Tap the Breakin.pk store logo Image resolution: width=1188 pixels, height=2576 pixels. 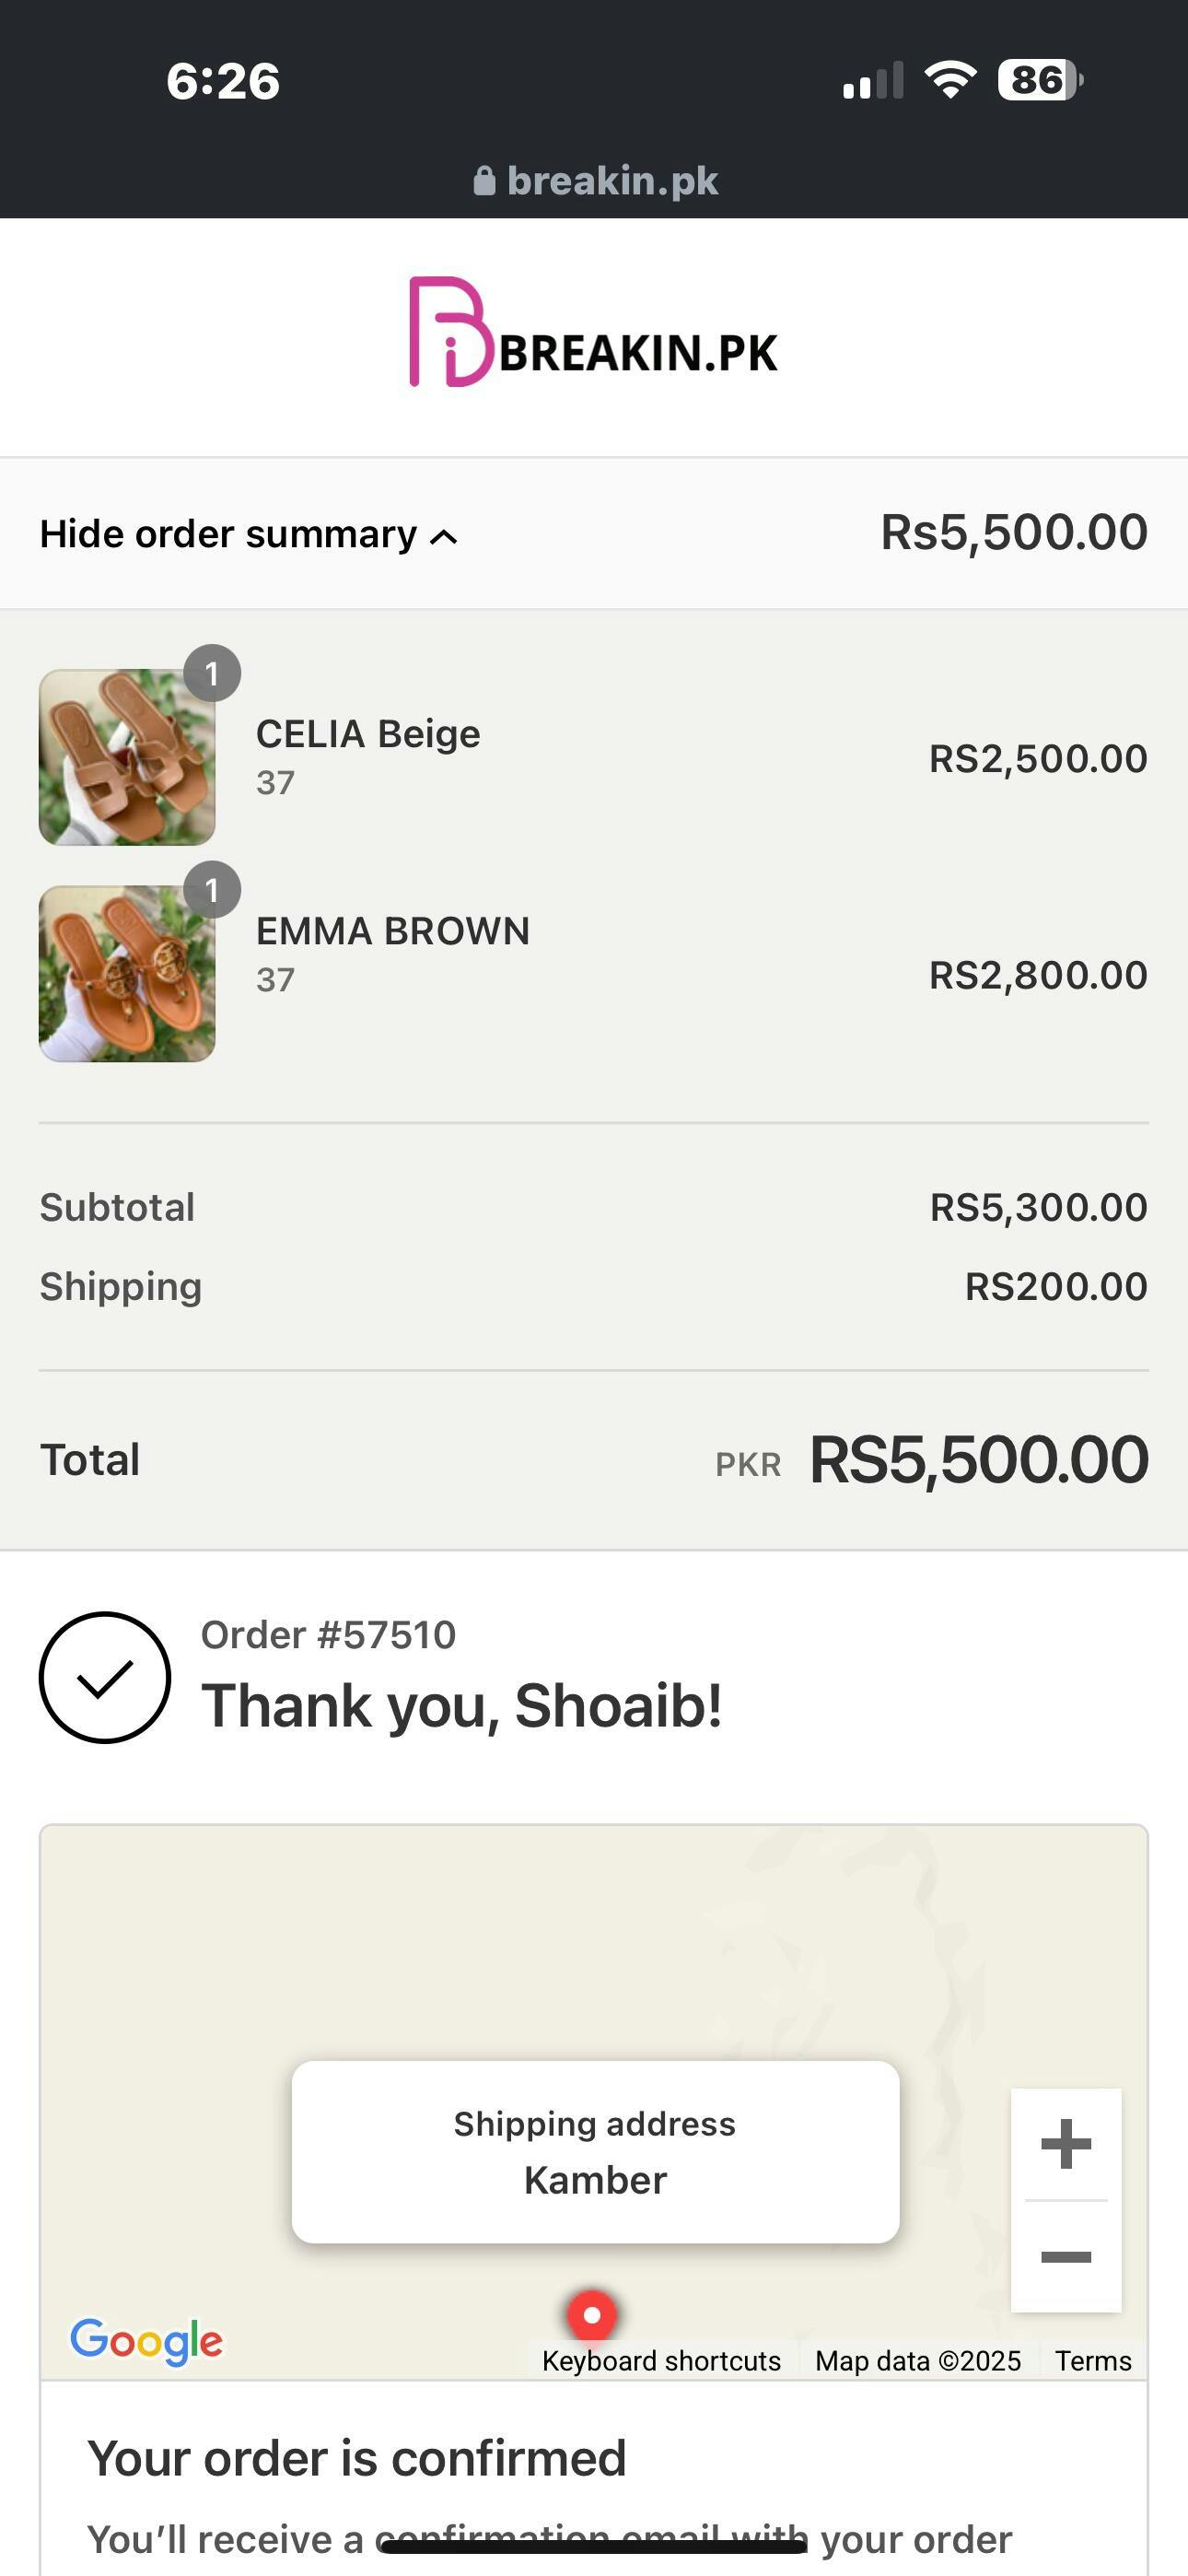pyautogui.click(x=594, y=334)
